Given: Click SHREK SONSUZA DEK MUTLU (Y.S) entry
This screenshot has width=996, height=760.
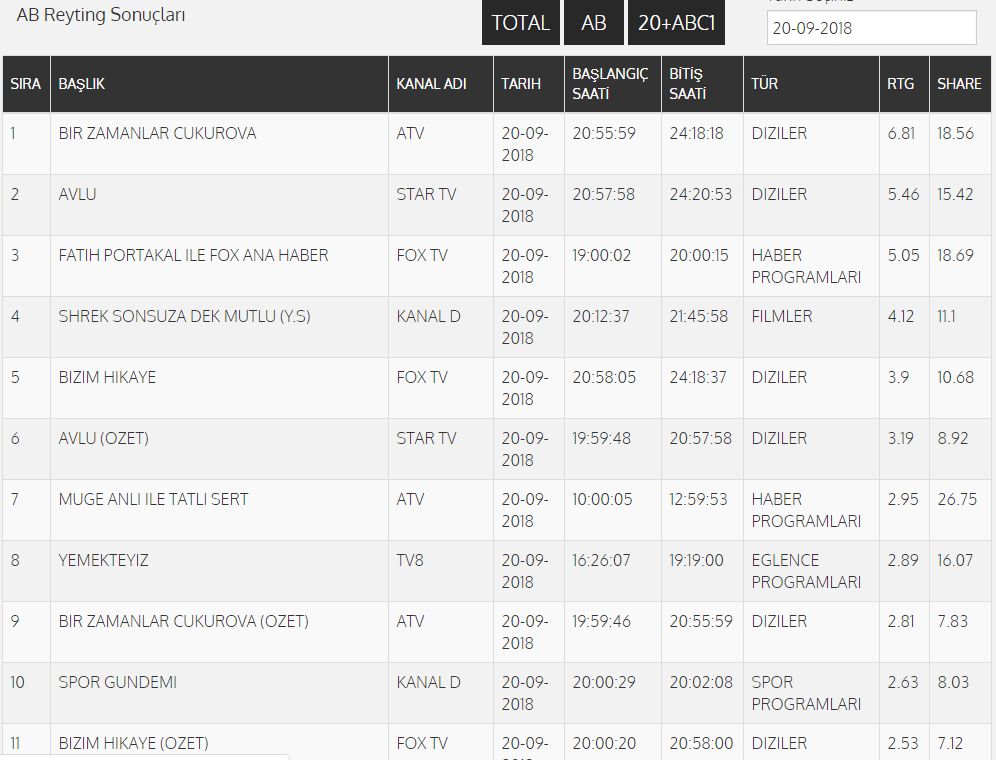Looking at the screenshot, I should point(184,316).
